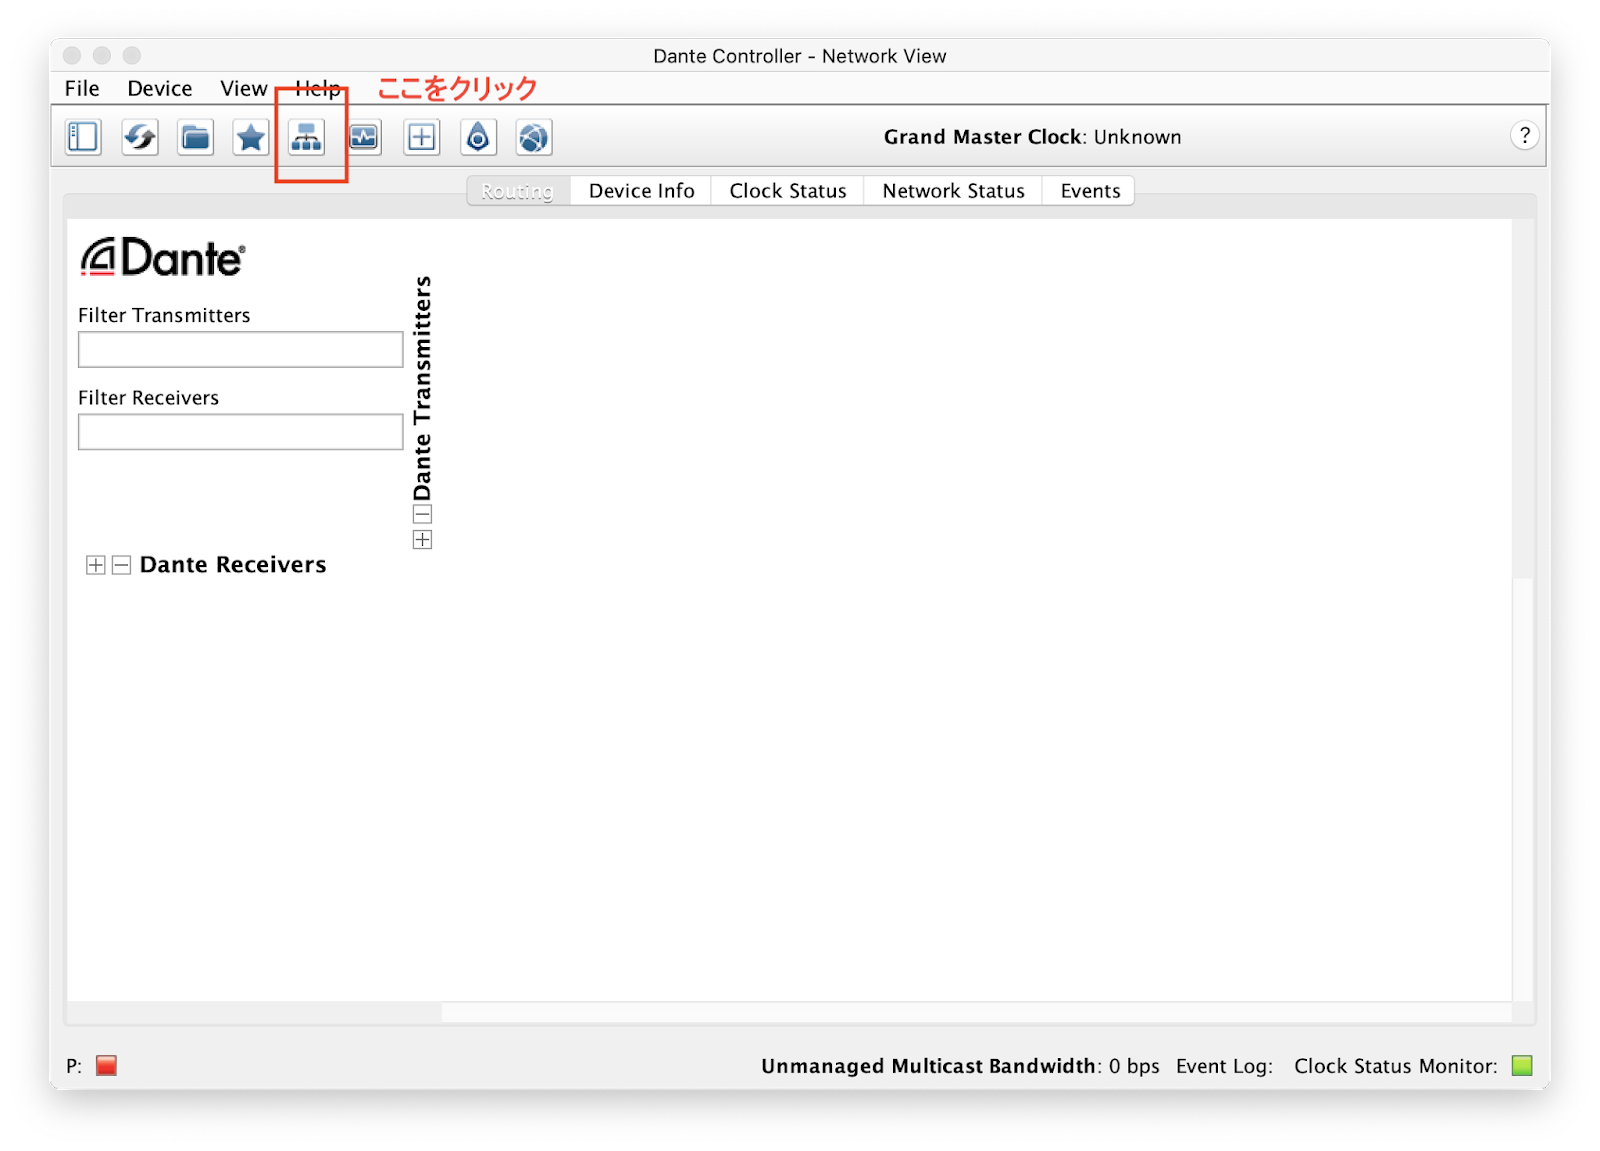
Task: Switch to the Device Info tab
Action: pyautogui.click(x=641, y=191)
